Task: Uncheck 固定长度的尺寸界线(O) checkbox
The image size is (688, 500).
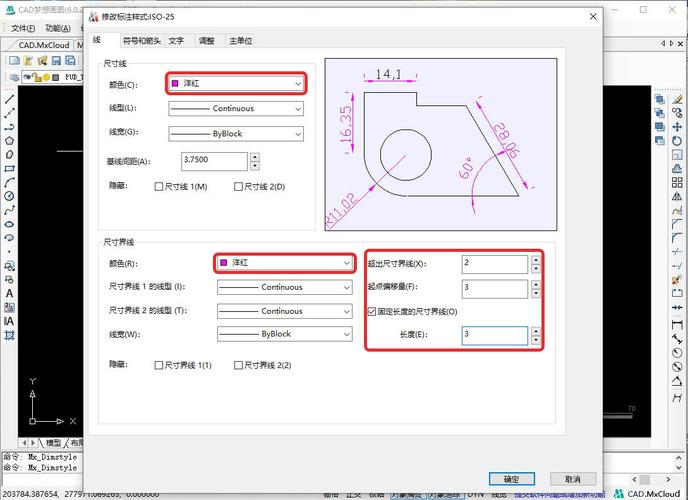Action: pos(372,311)
